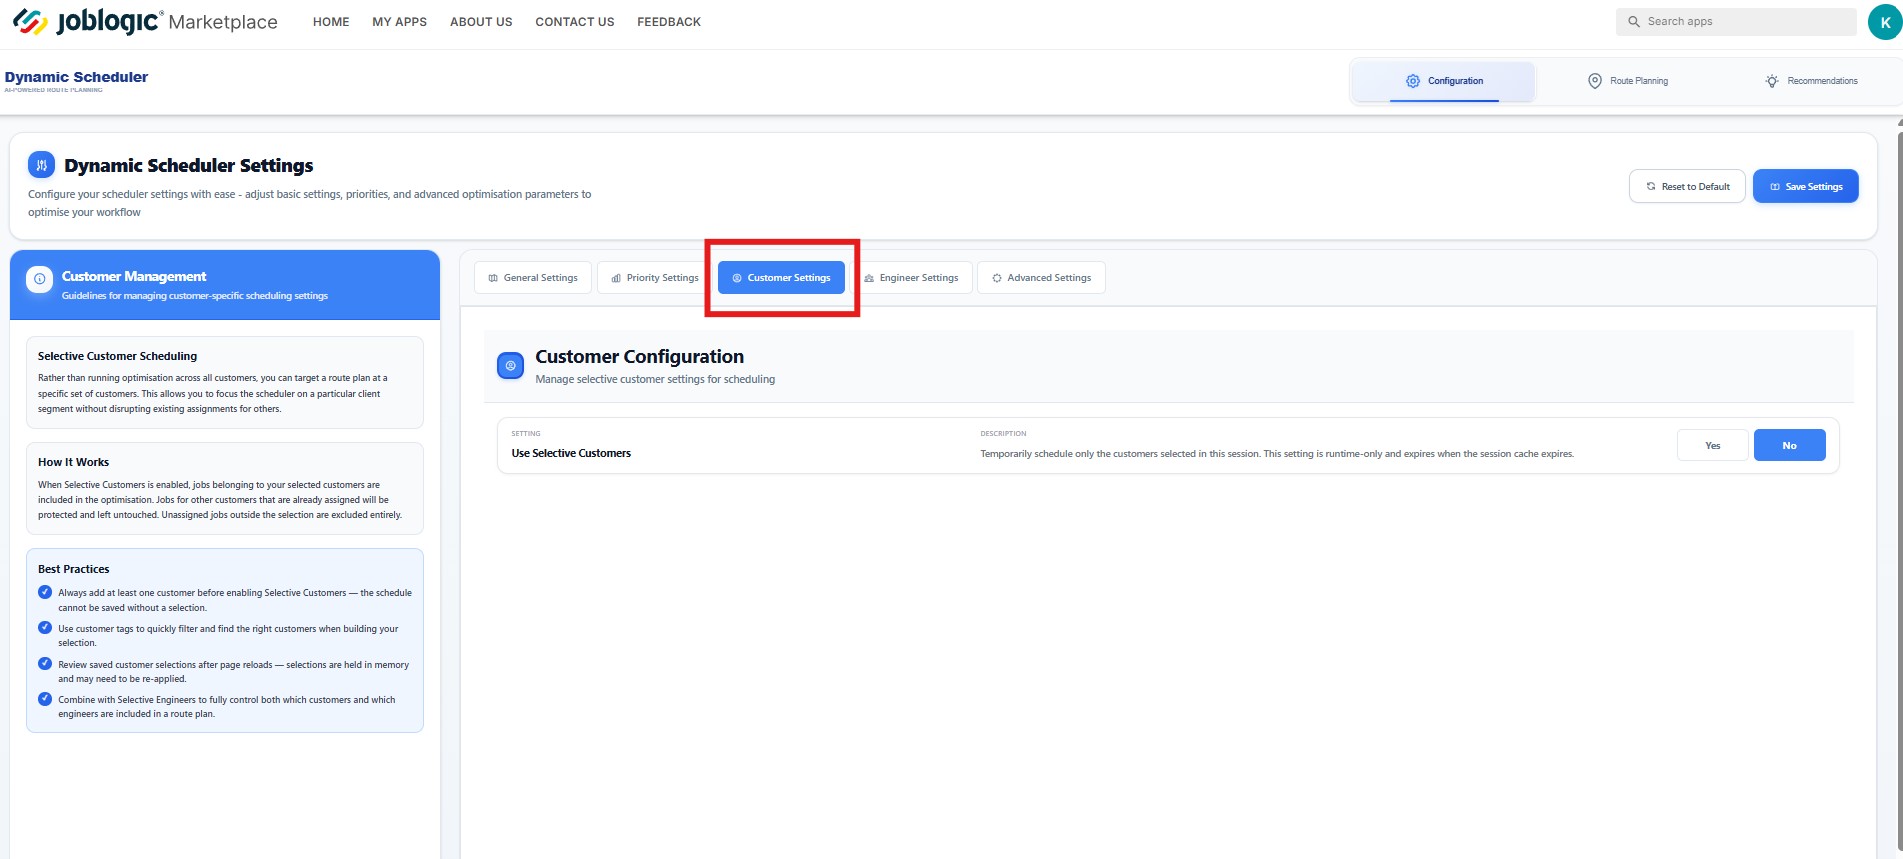Click the 'Dynamic Scheduler Settings' heading
This screenshot has height=859, width=1903.
point(189,165)
